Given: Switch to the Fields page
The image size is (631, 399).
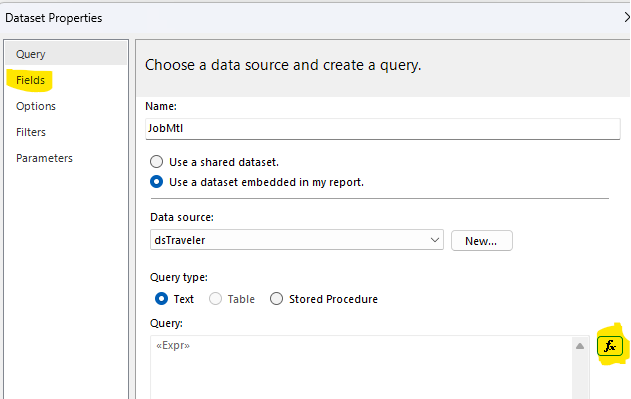Looking at the screenshot, I should point(31,80).
